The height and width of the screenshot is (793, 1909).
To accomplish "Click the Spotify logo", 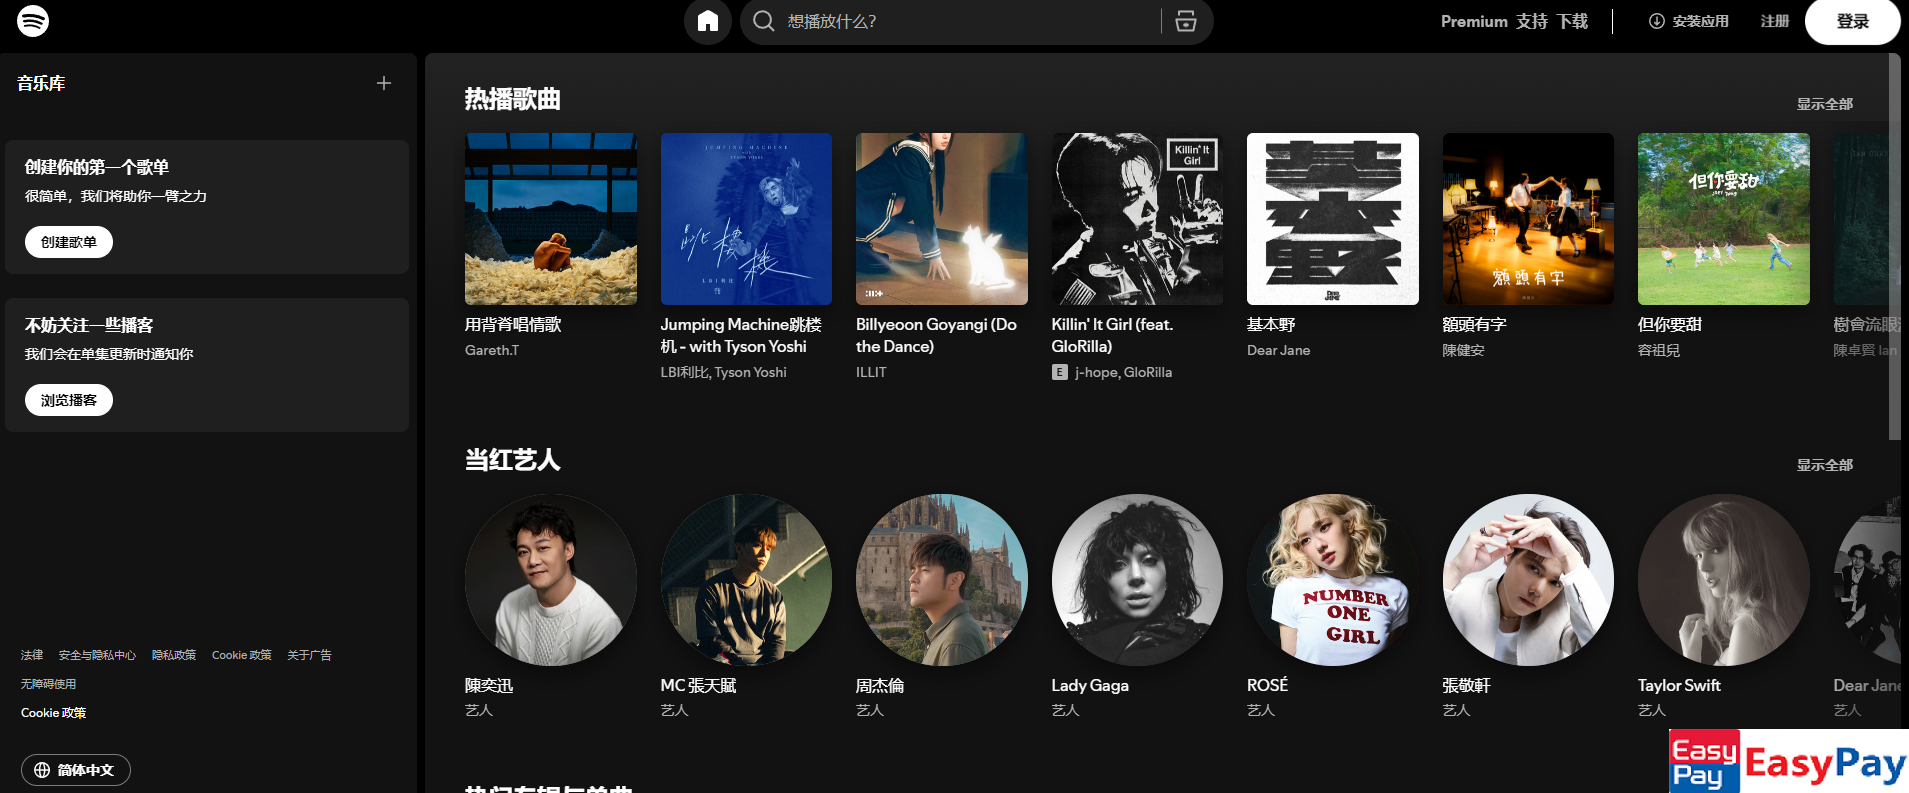I will pos(33,21).
